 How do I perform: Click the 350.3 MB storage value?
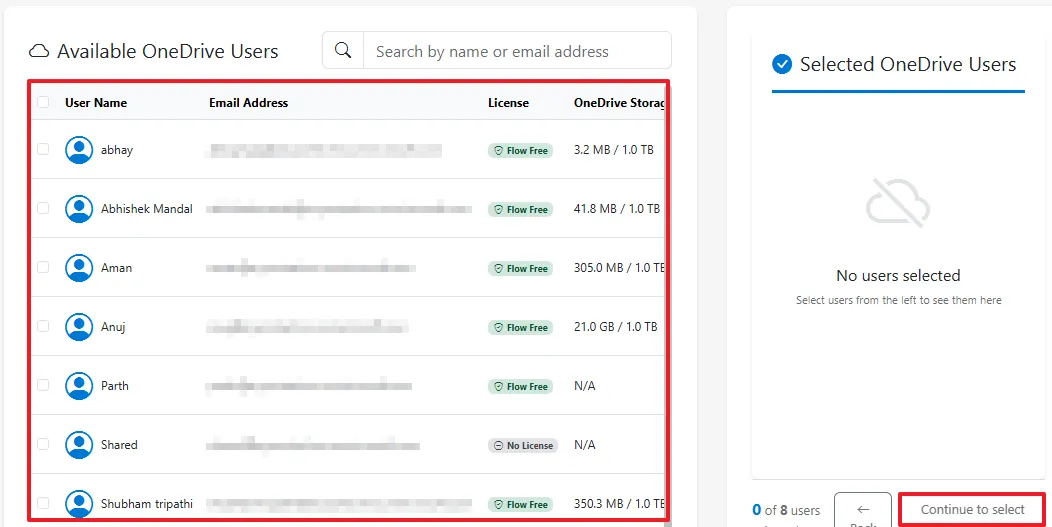tap(619, 504)
